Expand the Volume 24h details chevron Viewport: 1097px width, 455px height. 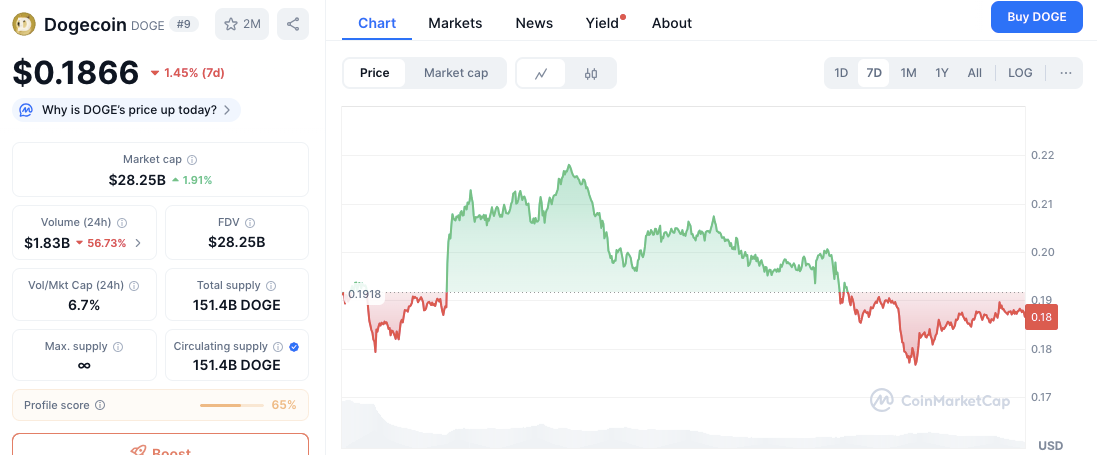click(x=138, y=243)
